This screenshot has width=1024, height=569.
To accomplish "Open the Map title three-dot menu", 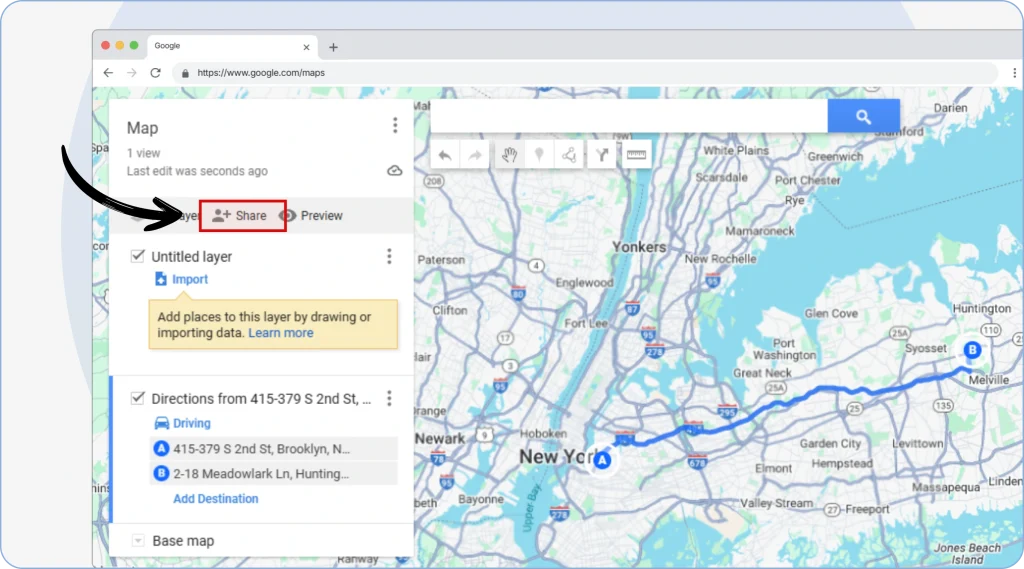I will point(395,125).
